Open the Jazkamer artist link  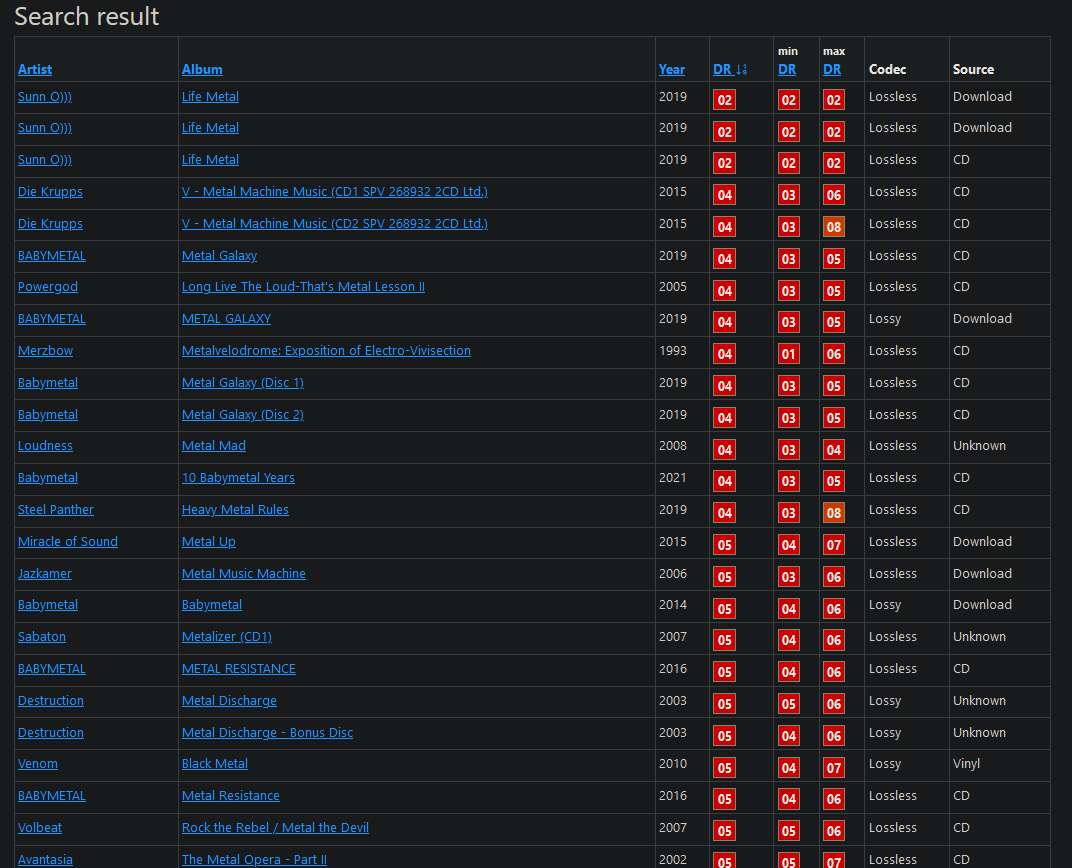pyautogui.click(x=44, y=573)
